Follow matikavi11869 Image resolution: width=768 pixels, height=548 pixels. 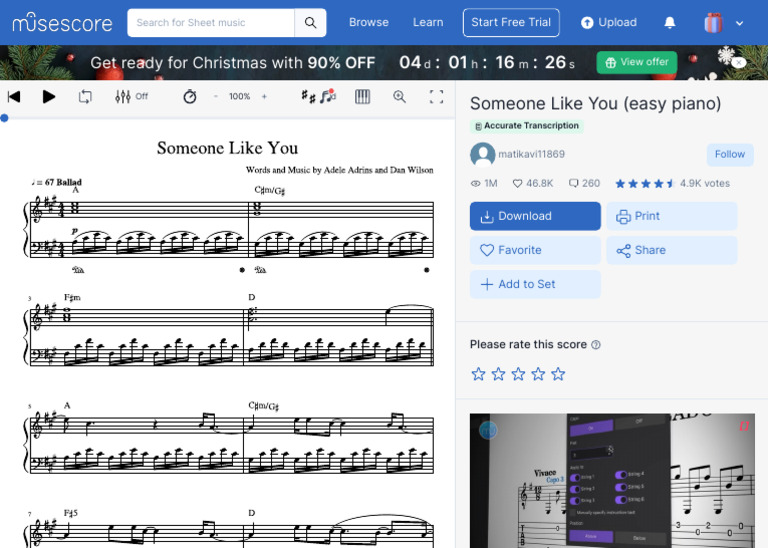pyautogui.click(x=730, y=154)
